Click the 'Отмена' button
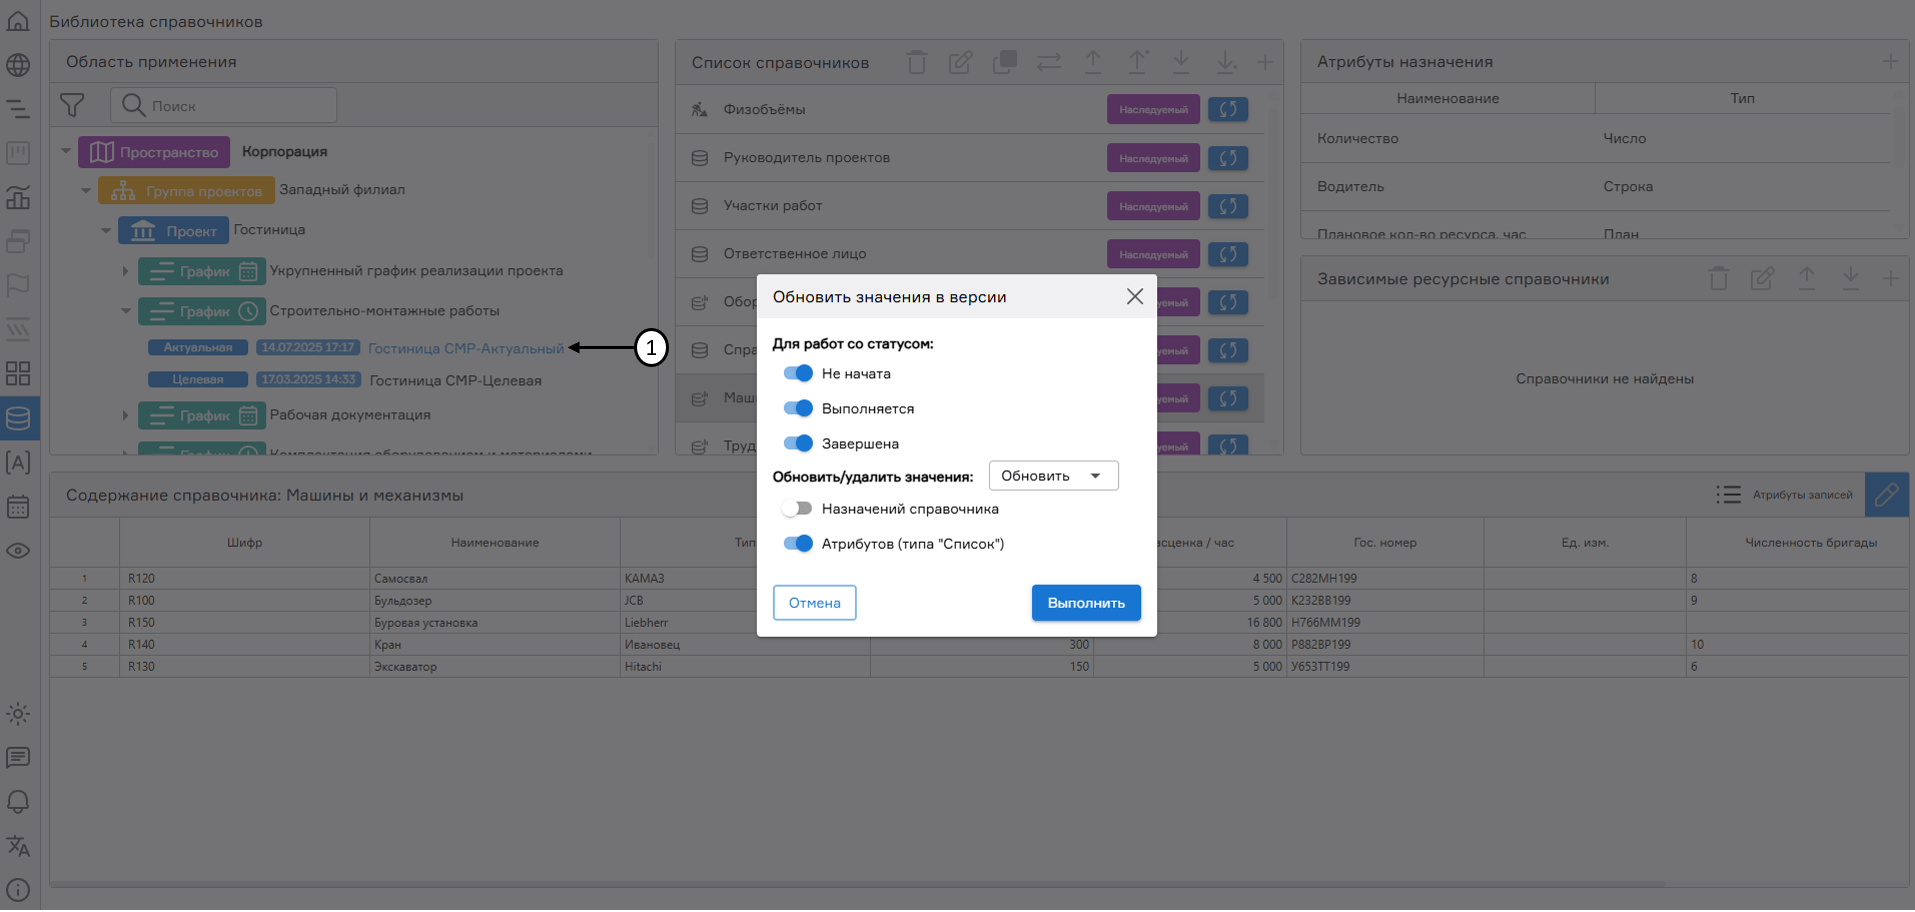 point(814,603)
